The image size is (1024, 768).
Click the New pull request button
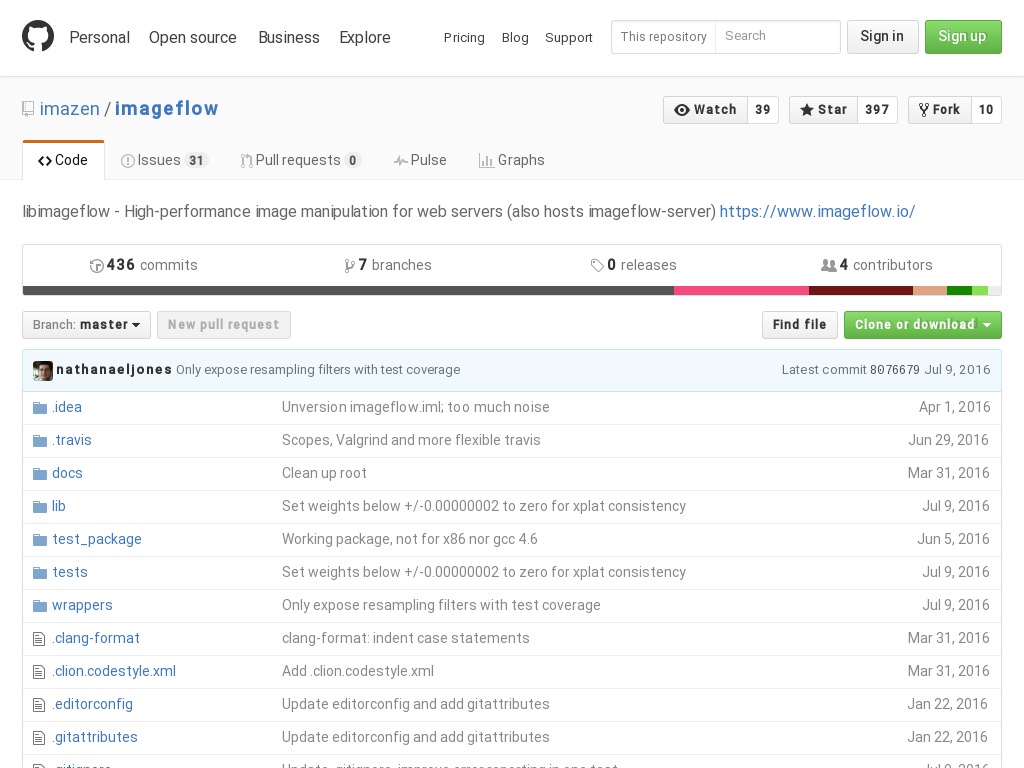click(223, 325)
